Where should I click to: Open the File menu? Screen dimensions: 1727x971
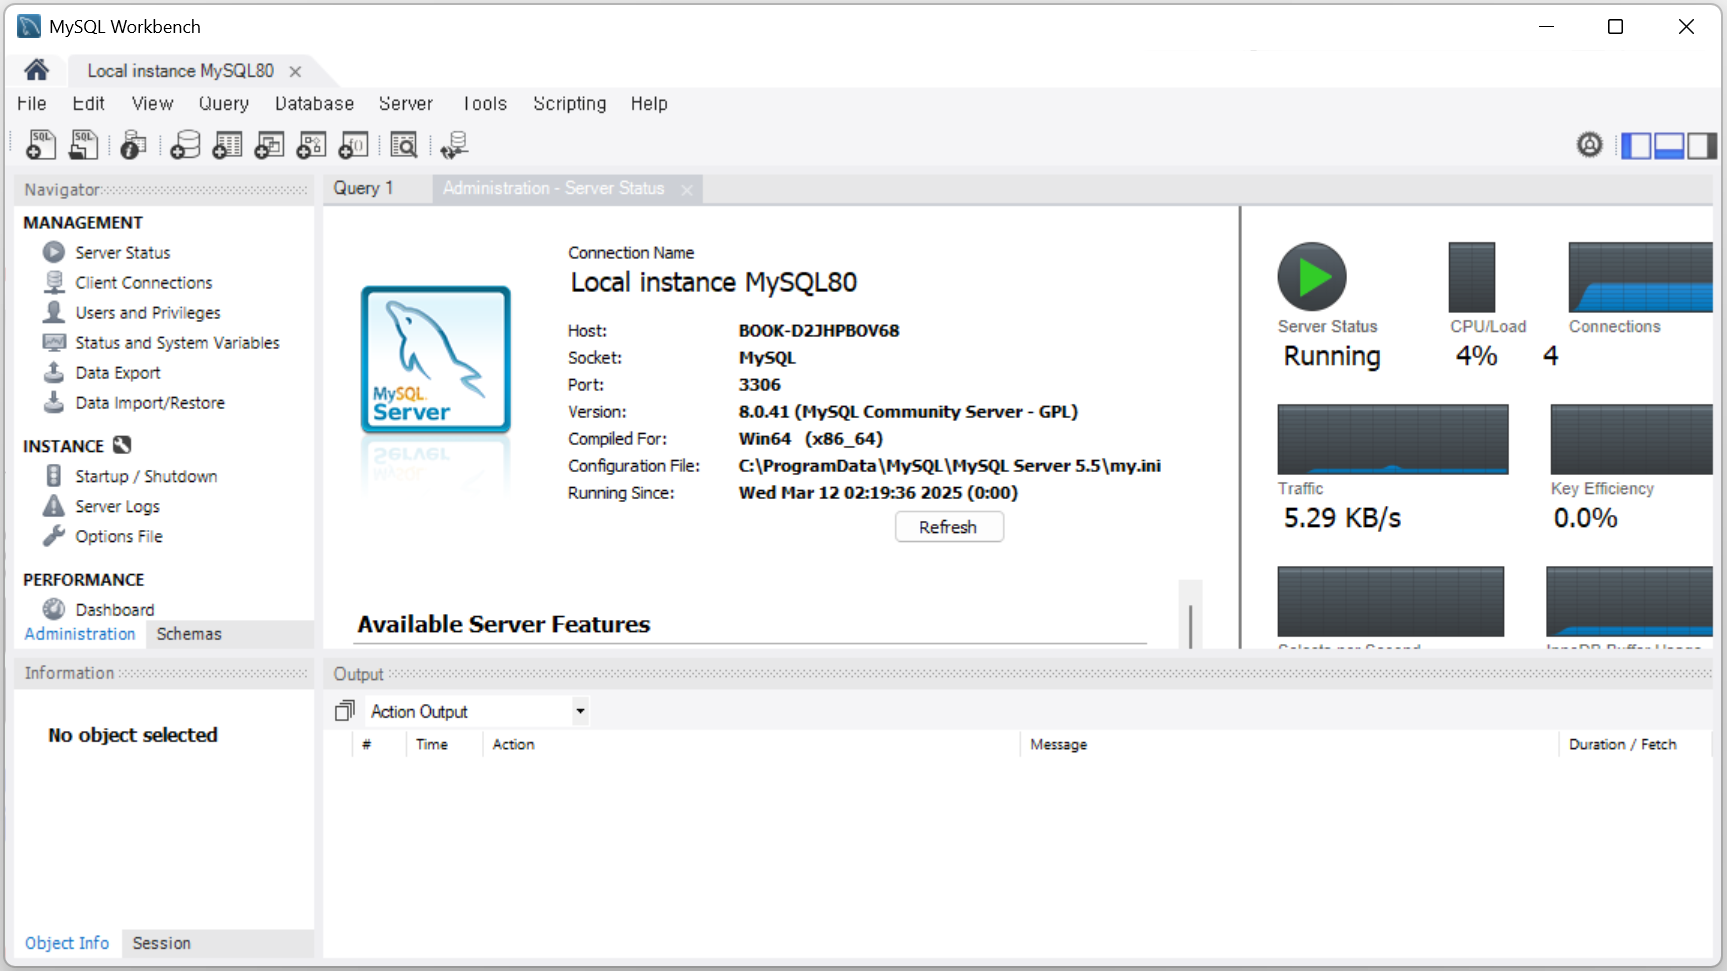(x=31, y=103)
